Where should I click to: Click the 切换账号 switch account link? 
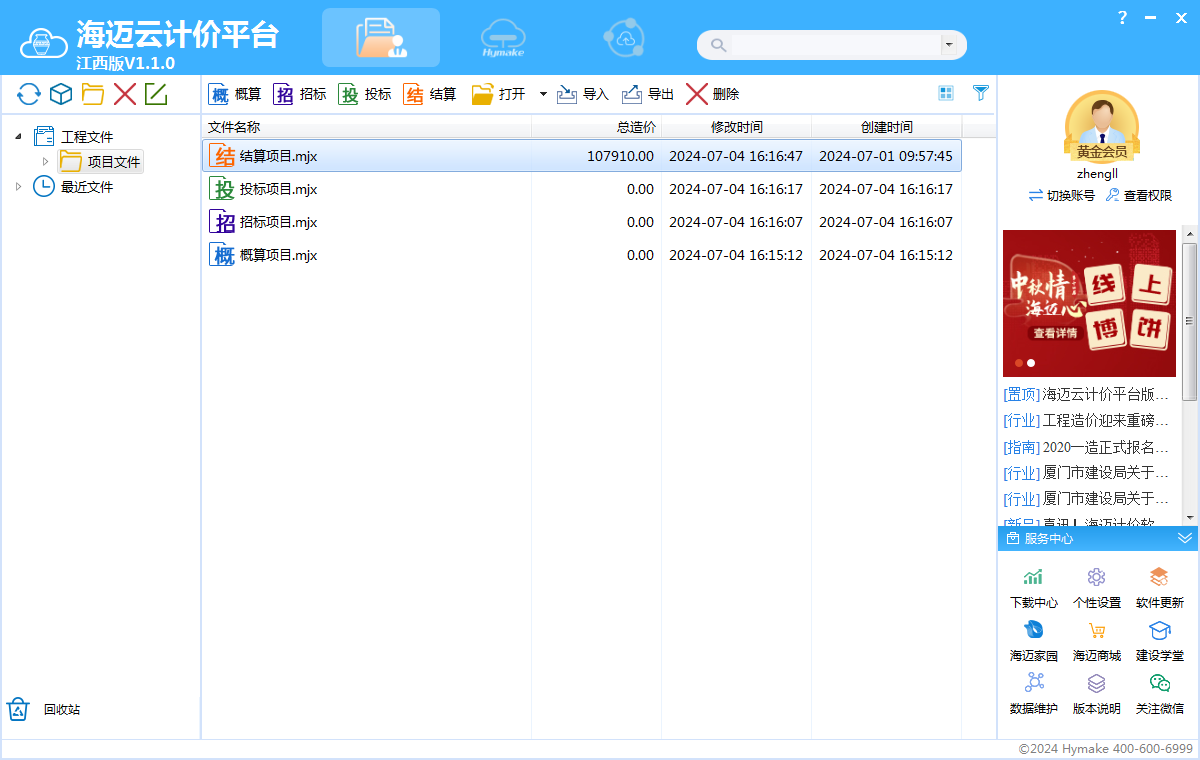tap(1061, 196)
